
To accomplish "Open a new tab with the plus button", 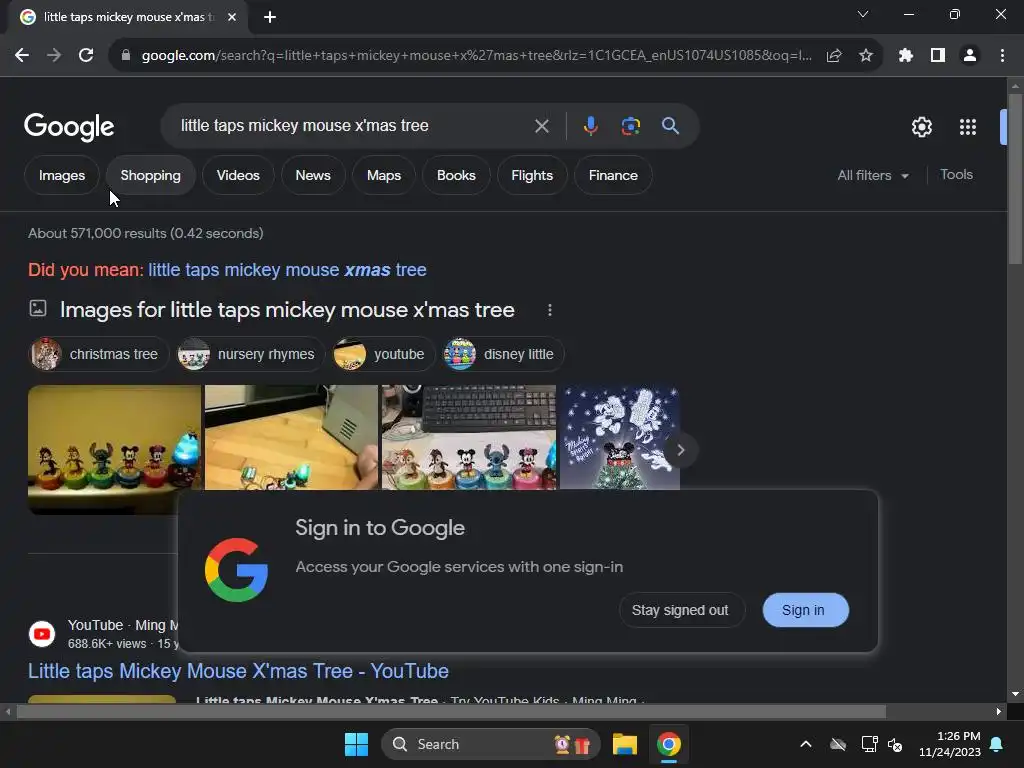I will 270,17.
